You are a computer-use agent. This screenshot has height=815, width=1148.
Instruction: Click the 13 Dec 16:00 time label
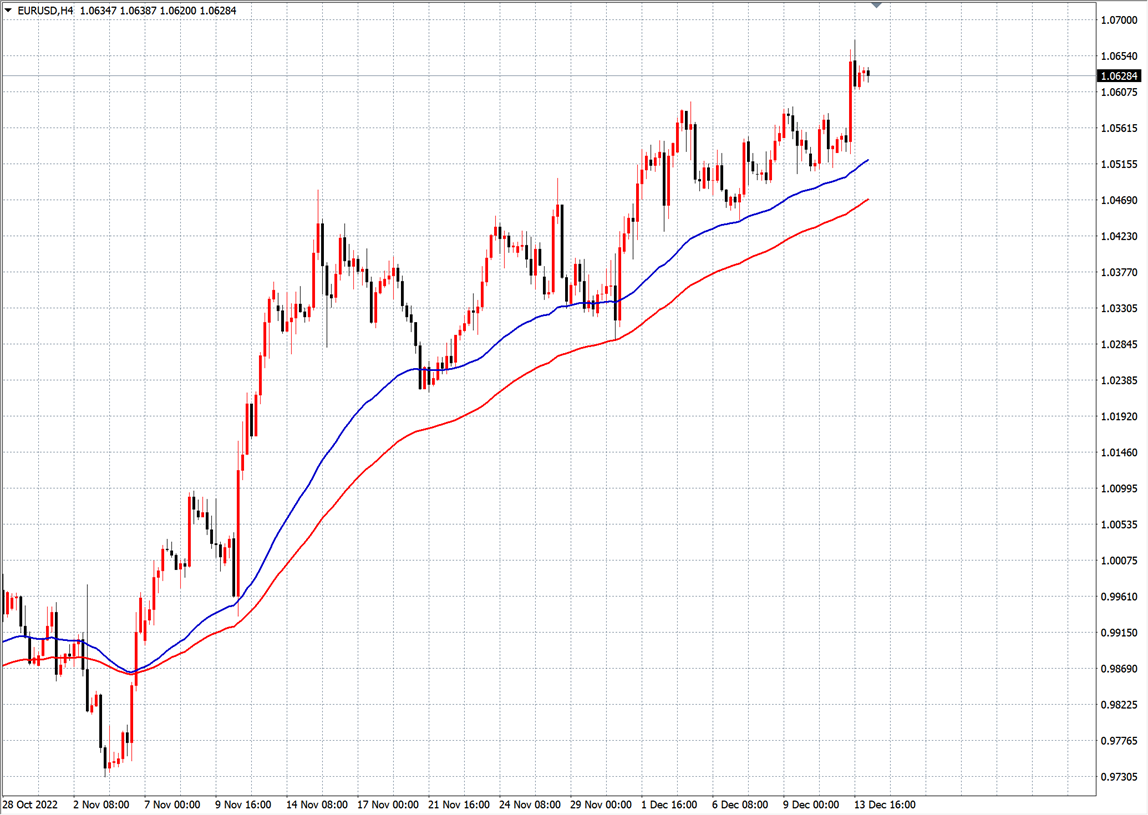(x=883, y=804)
